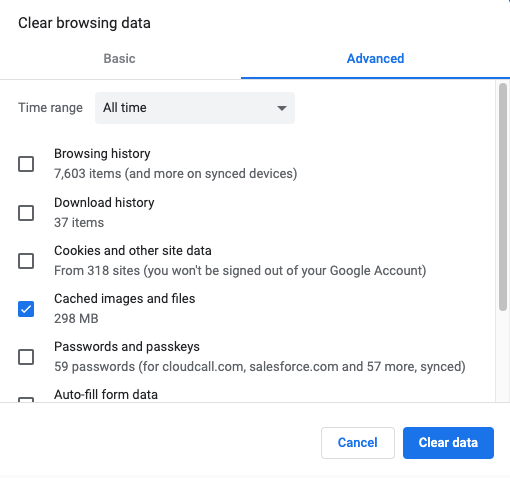Check Cookies and other site data box

tap(26, 261)
